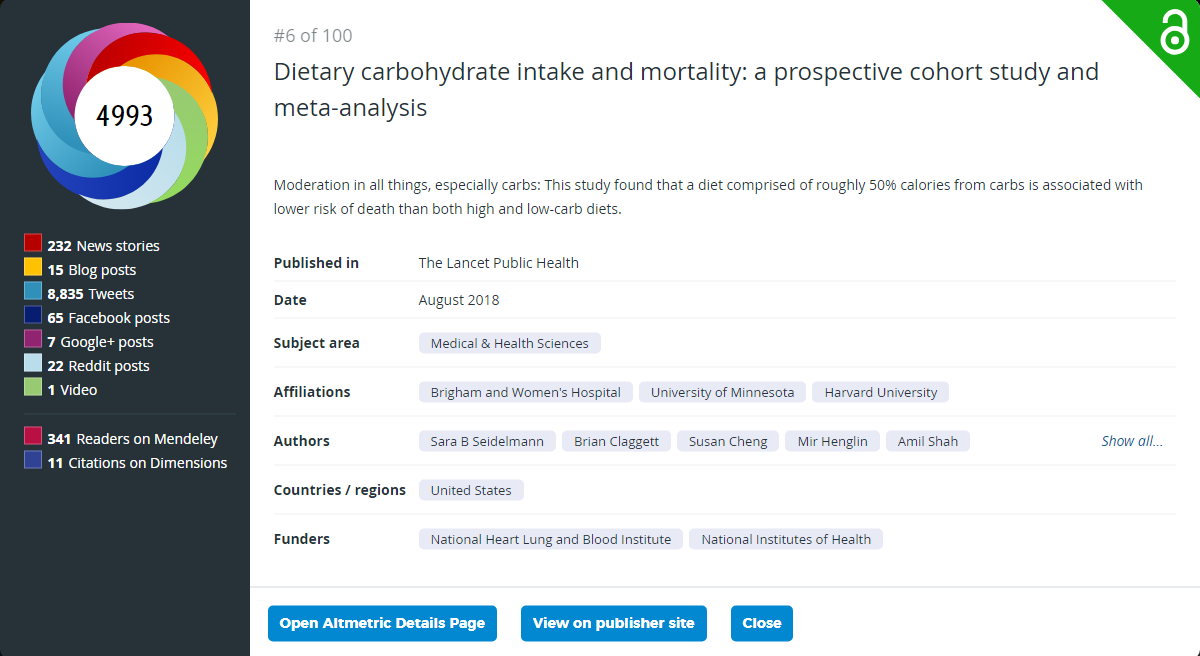The height and width of the screenshot is (656, 1200).
Task: Click the light blue Reddit posts square
Action: [33, 363]
